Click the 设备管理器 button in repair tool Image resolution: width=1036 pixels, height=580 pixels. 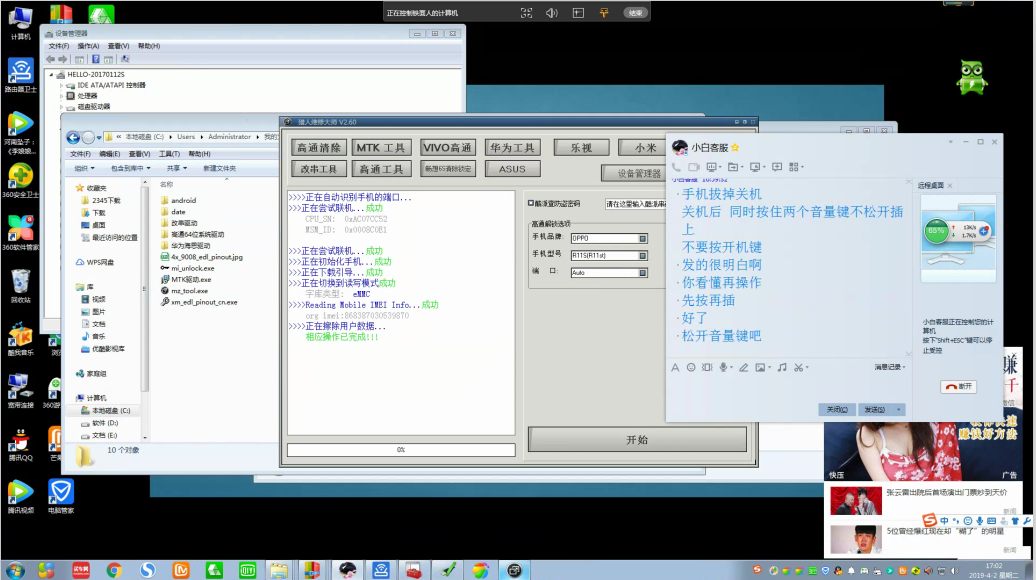tap(638, 173)
